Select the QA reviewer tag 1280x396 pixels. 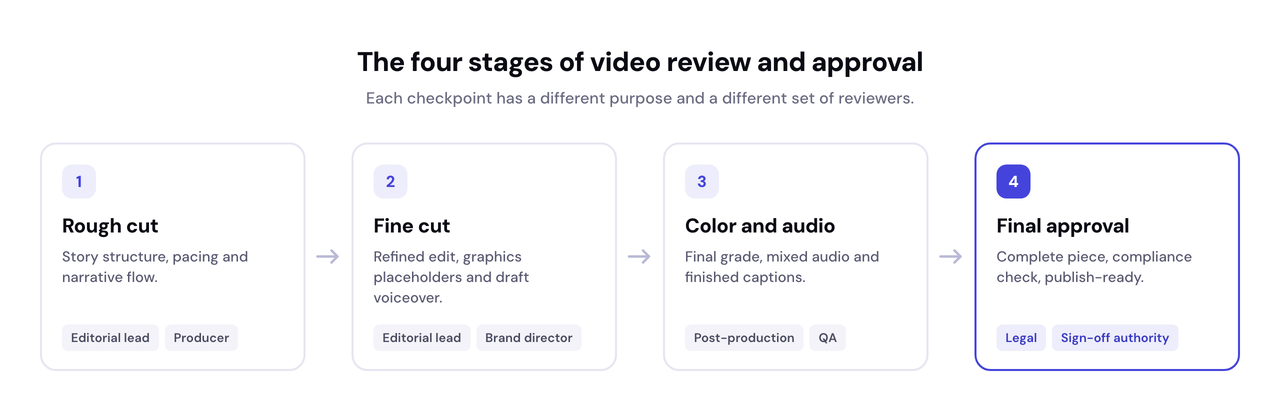coord(828,338)
